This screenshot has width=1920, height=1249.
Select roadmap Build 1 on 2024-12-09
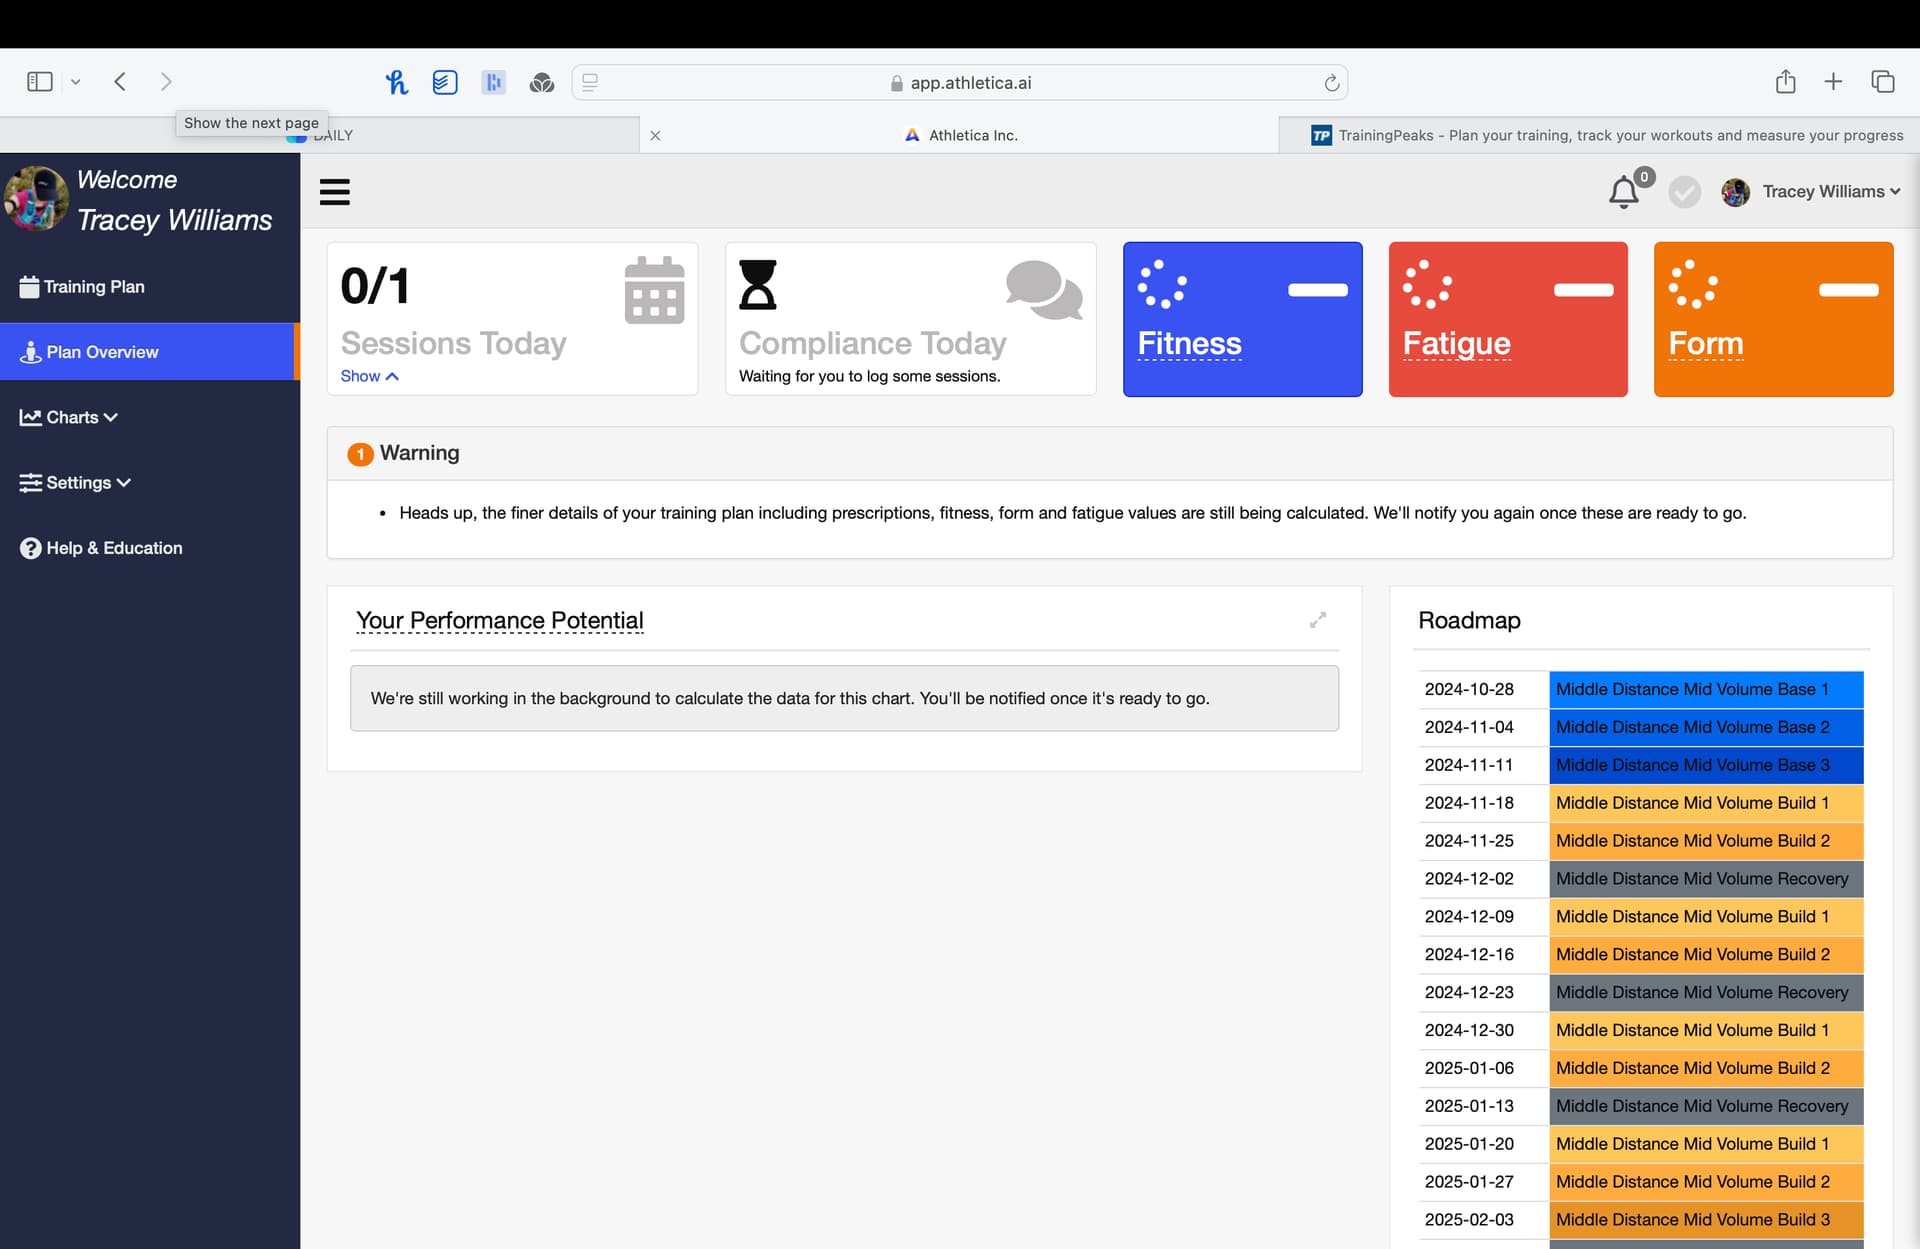click(1640, 917)
